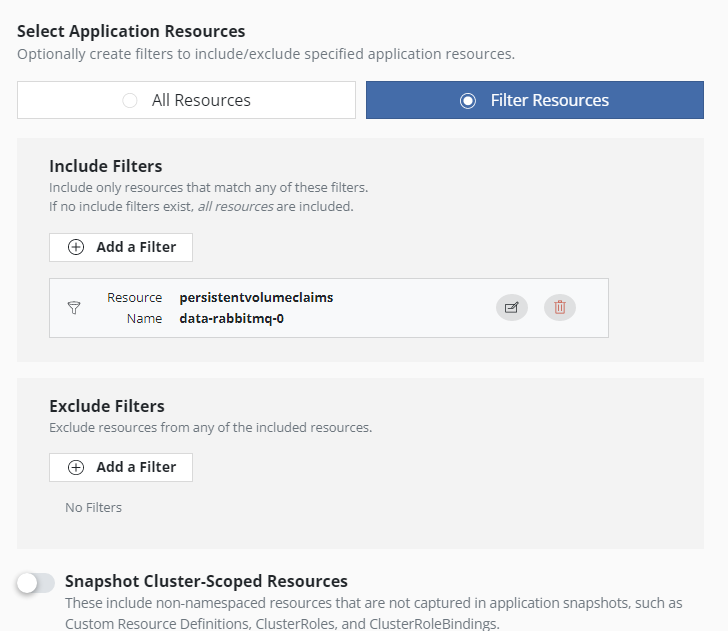Click the data-rabbitmq-0 name value
This screenshot has width=728, height=631.
(232, 319)
